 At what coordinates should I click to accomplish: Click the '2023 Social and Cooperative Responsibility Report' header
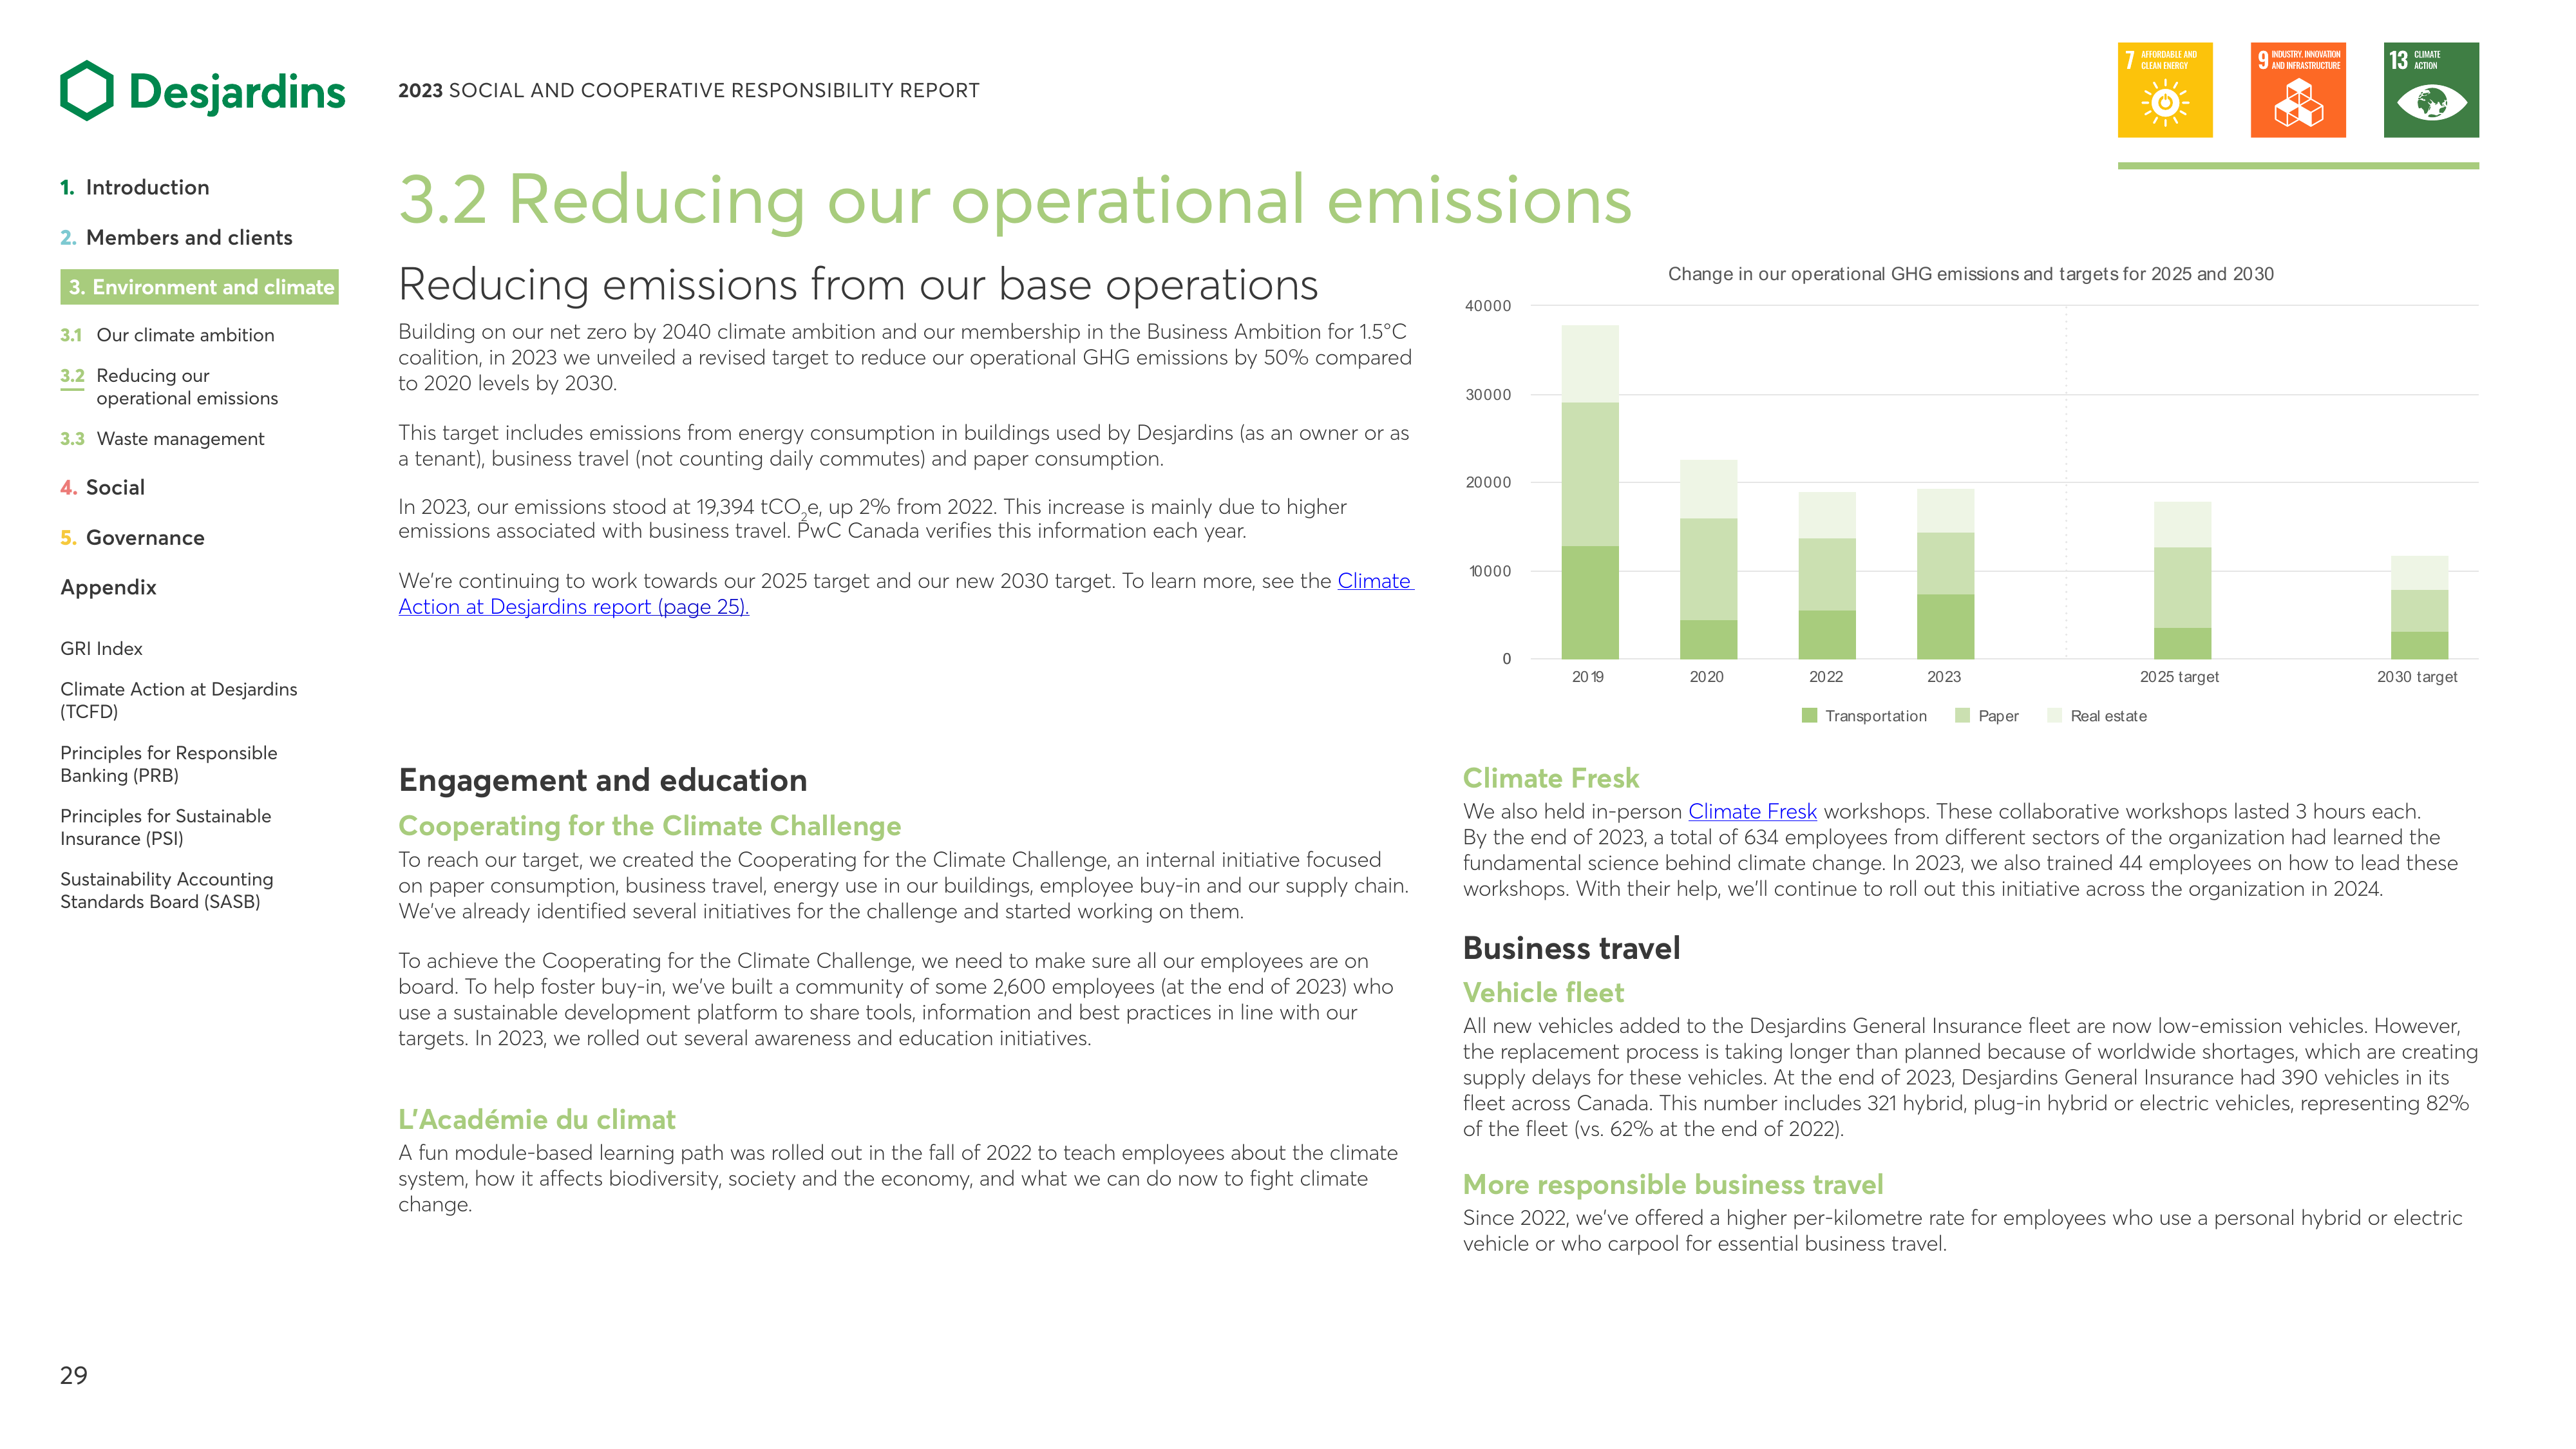tap(689, 91)
